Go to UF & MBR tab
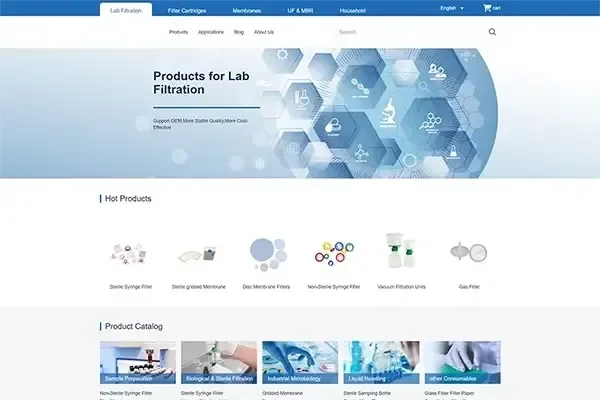 click(x=300, y=11)
